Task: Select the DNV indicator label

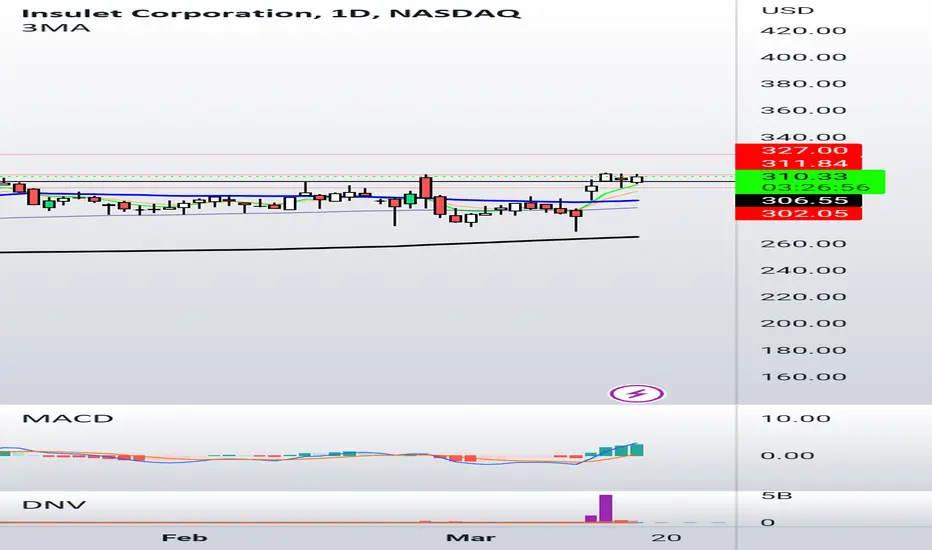Action: (54, 505)
